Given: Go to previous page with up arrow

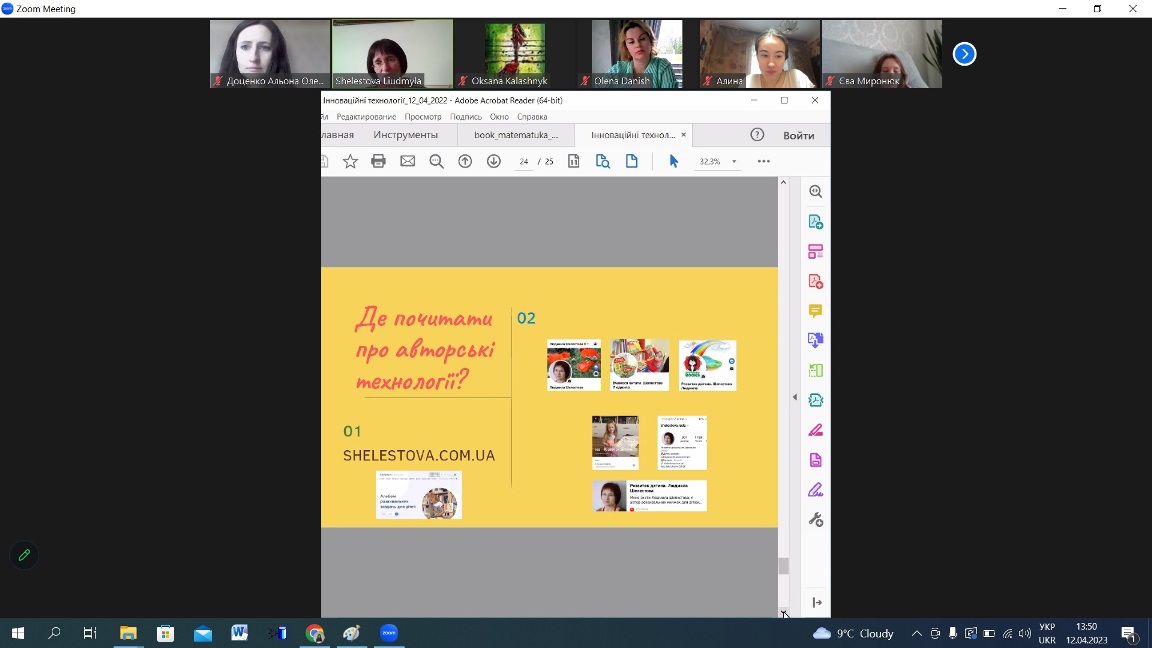Looking at the screenshot, I should tap(465, 161).
